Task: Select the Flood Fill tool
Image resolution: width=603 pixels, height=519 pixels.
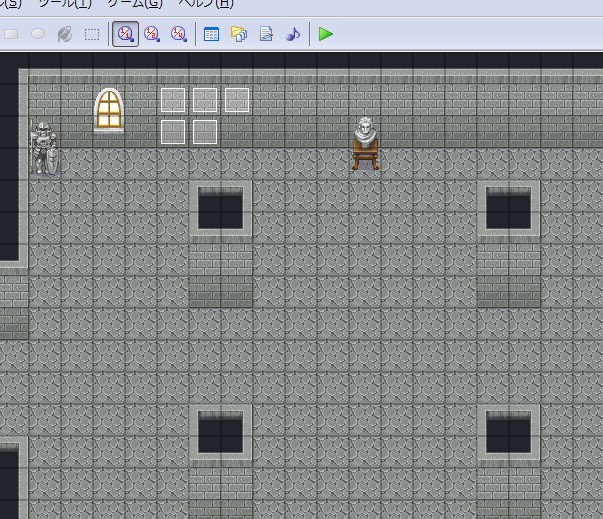Action: tap(65, 34)
